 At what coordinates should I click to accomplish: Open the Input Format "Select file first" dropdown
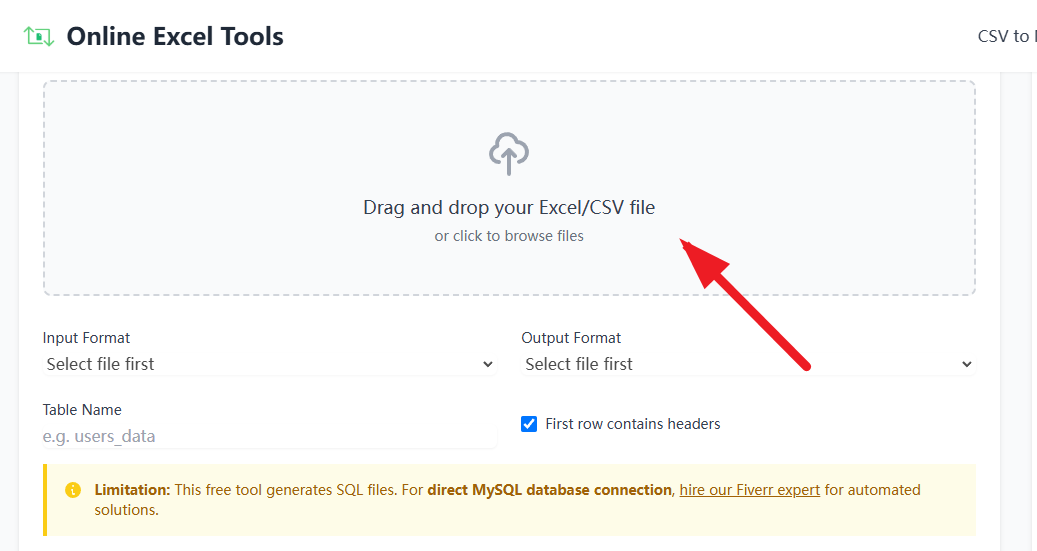[x=269, y=364]
